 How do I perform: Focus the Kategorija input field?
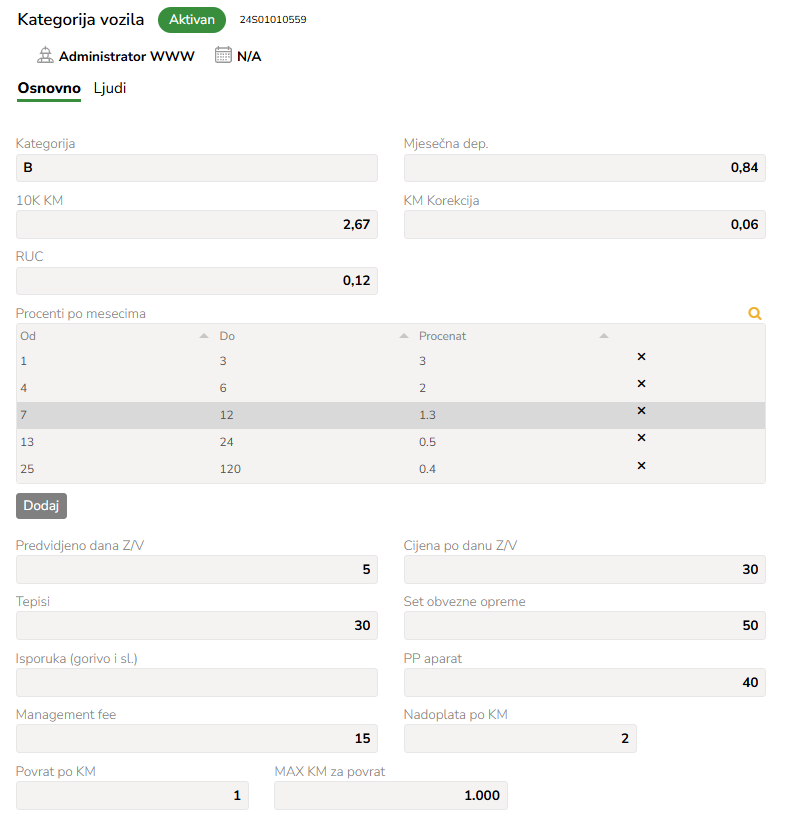[x=197, y=168]
